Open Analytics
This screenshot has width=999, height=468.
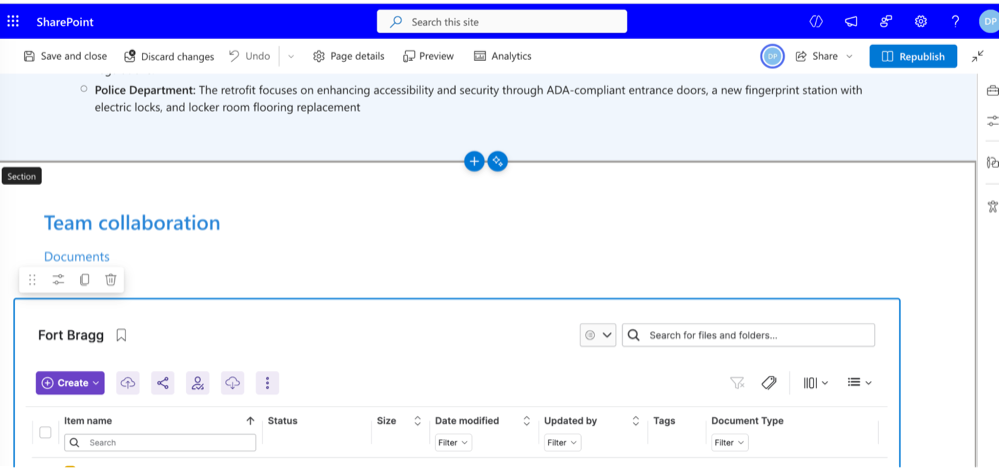pyautogui.click(x=503, y=56)
